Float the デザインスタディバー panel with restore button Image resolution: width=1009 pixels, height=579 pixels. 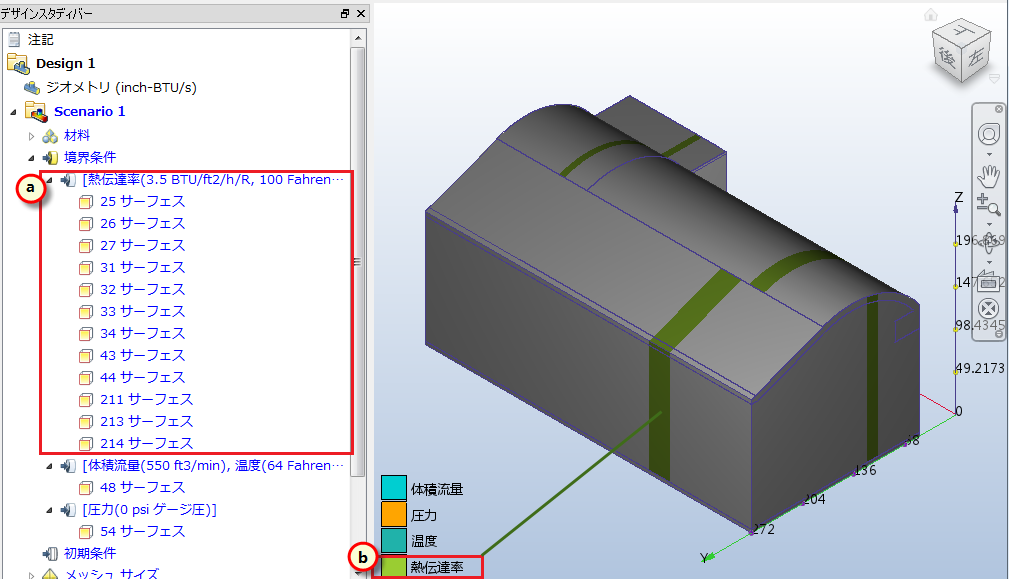point(345,14)
